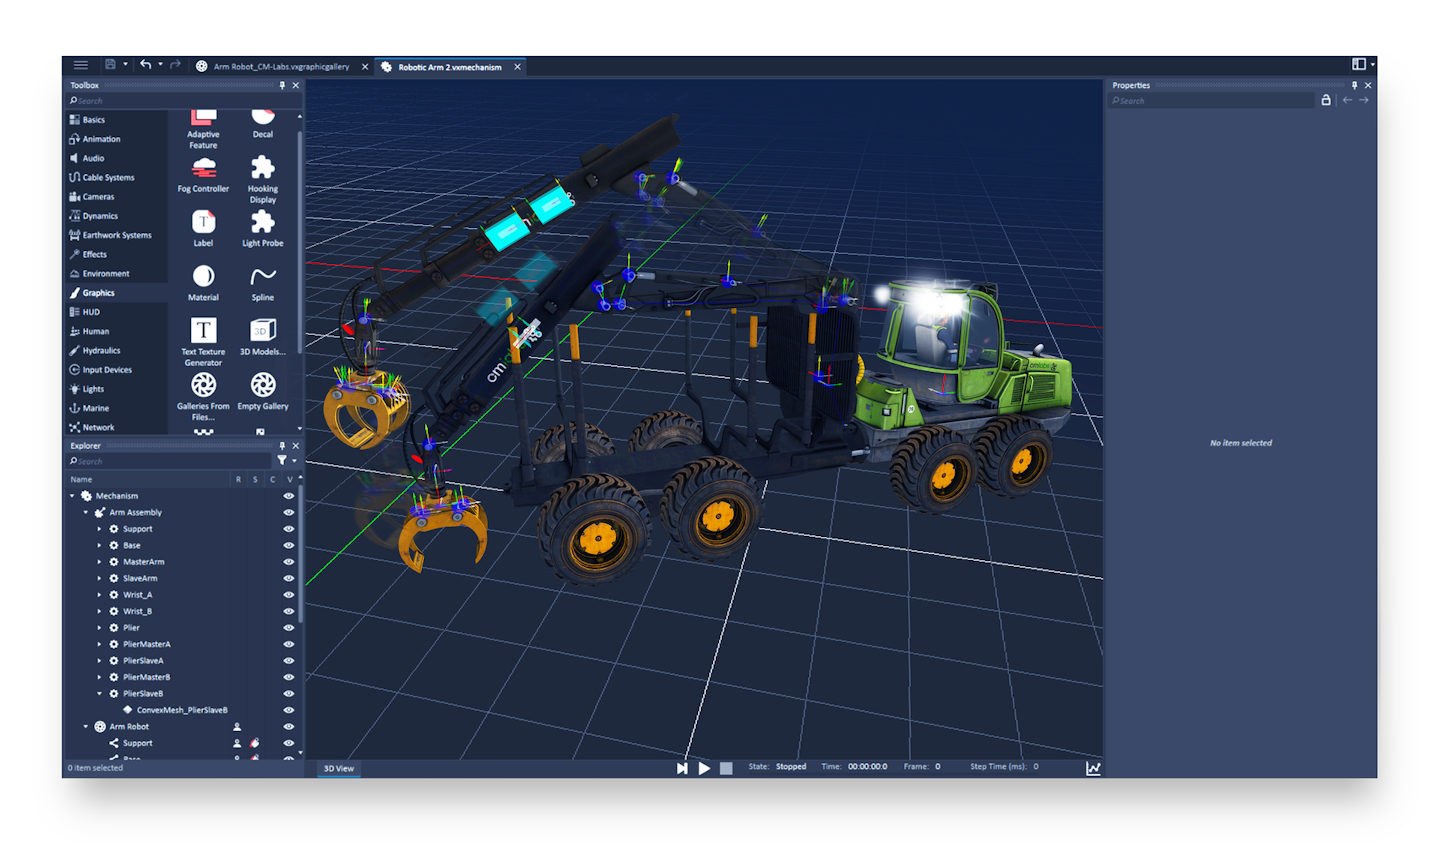This screenshot has height=850, width=1440.
Task: Collapse the Mechanism tree node
Action: [73, 495]
